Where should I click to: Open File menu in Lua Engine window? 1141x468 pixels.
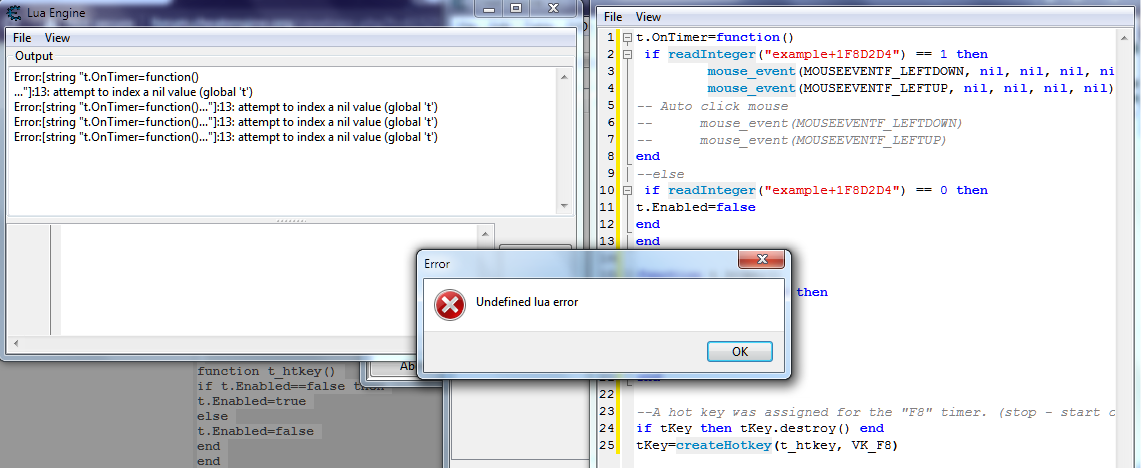22,38
